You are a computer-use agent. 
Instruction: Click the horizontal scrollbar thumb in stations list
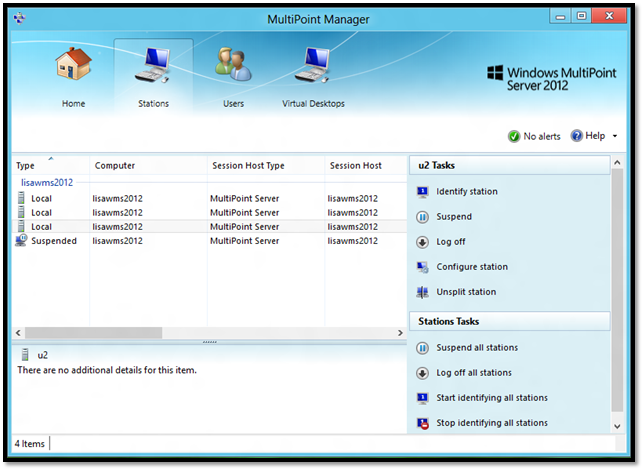[93, 333]
